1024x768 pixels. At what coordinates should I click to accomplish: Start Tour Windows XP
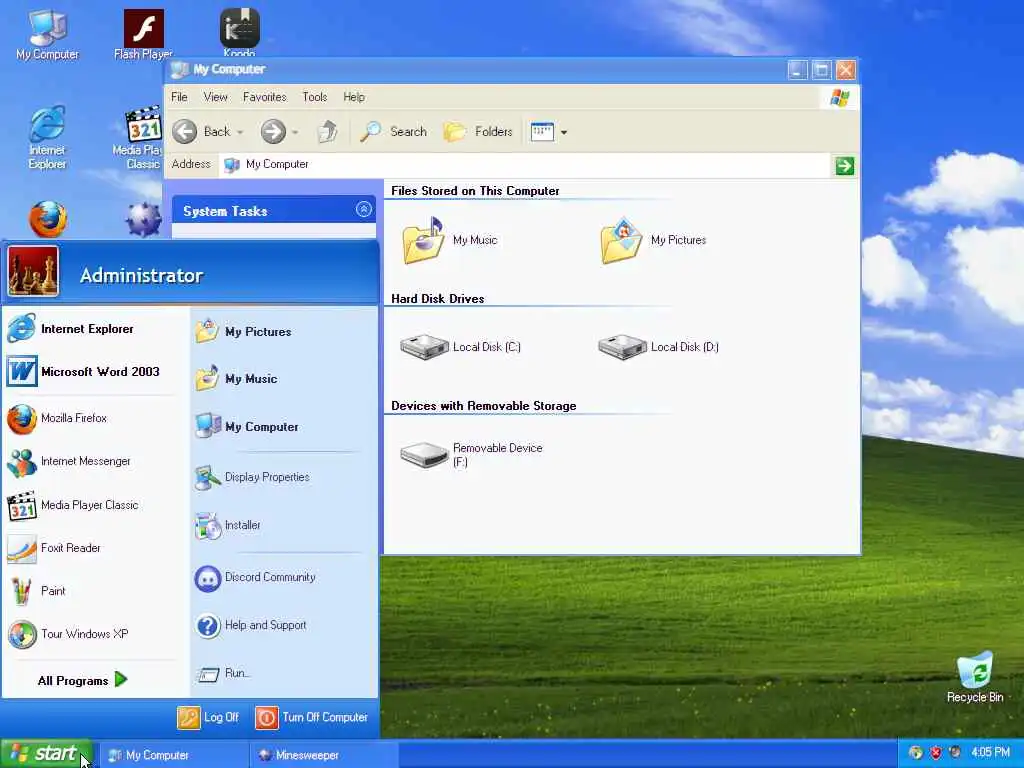coord(68,634)
